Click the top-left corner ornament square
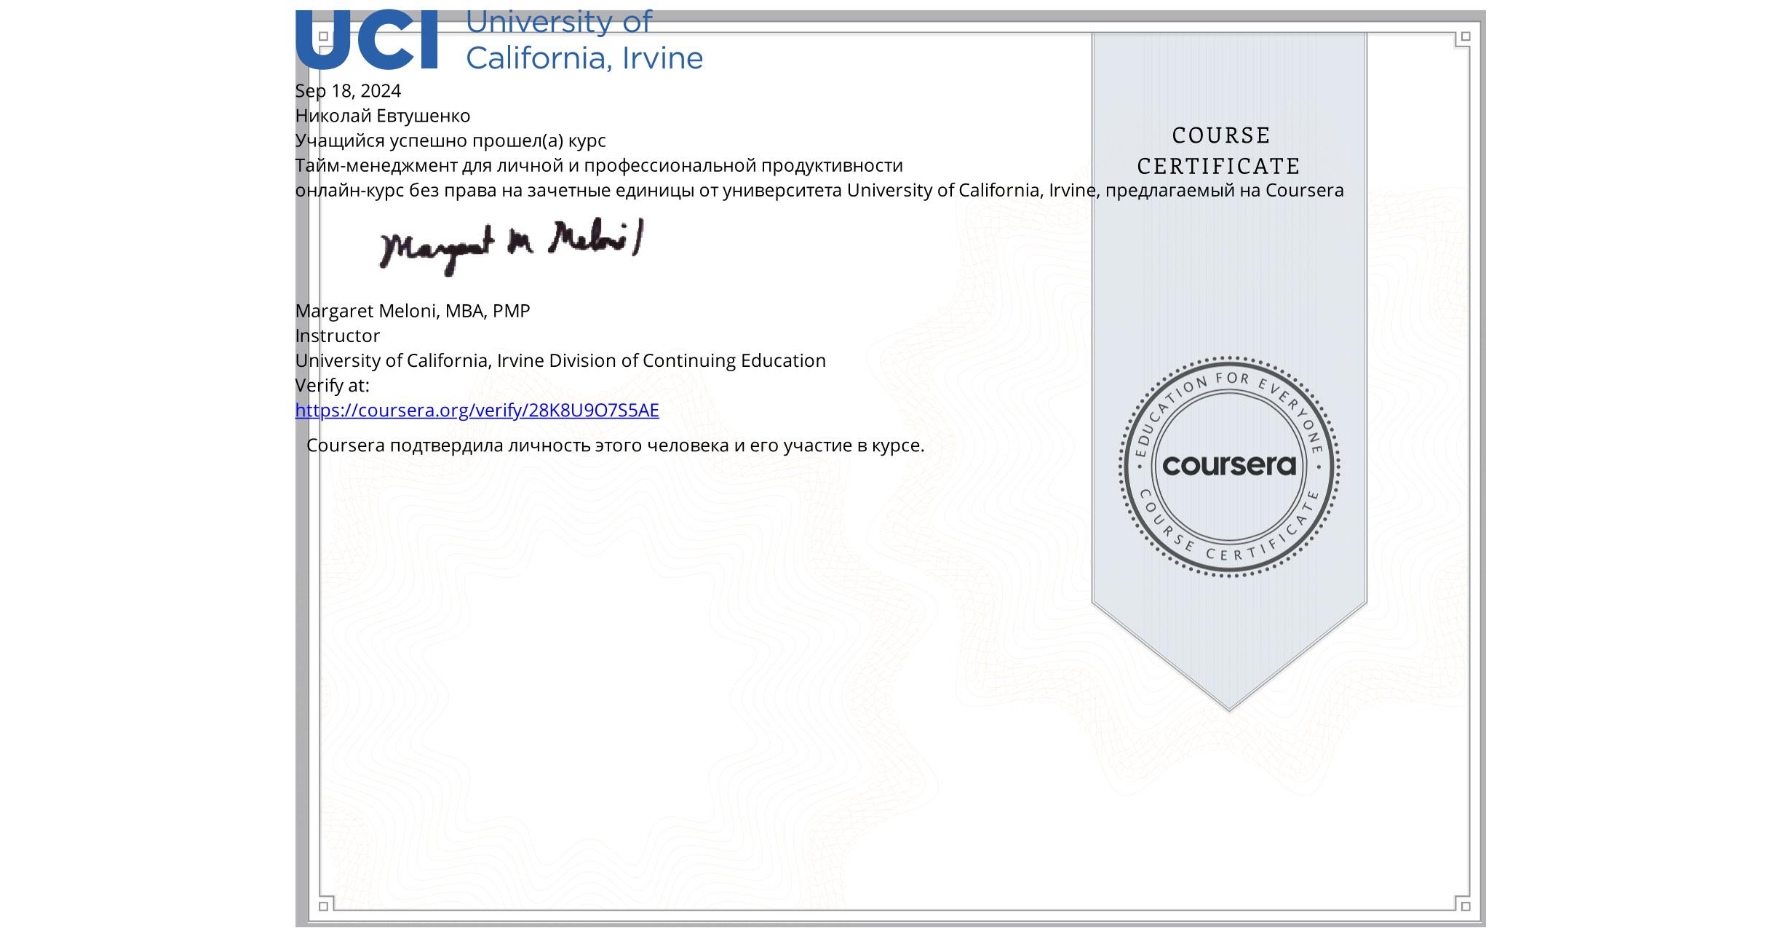 click(323, 37)
